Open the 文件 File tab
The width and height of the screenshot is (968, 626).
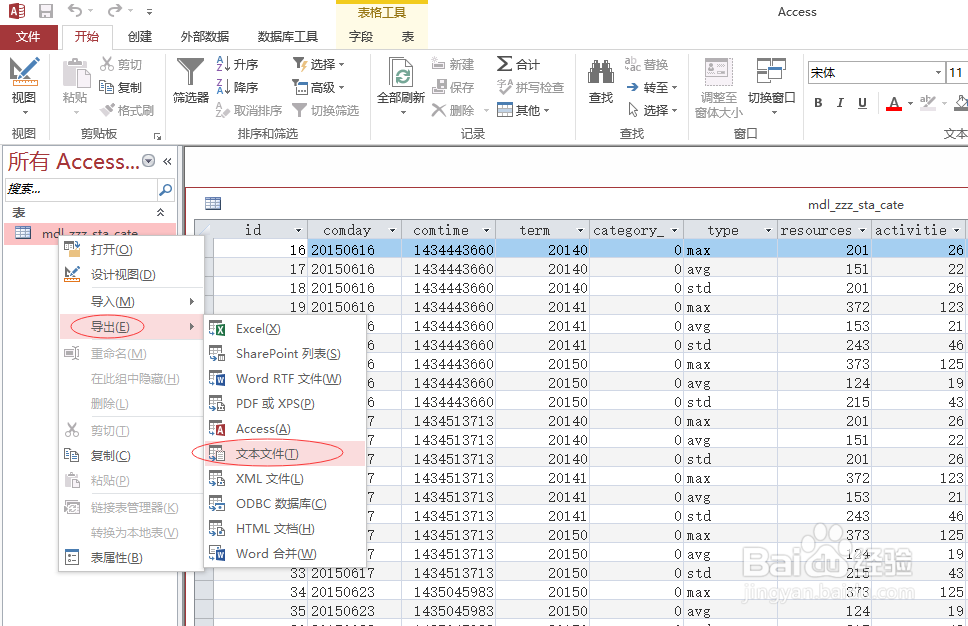pyautogui.click(x=28, y=37)
